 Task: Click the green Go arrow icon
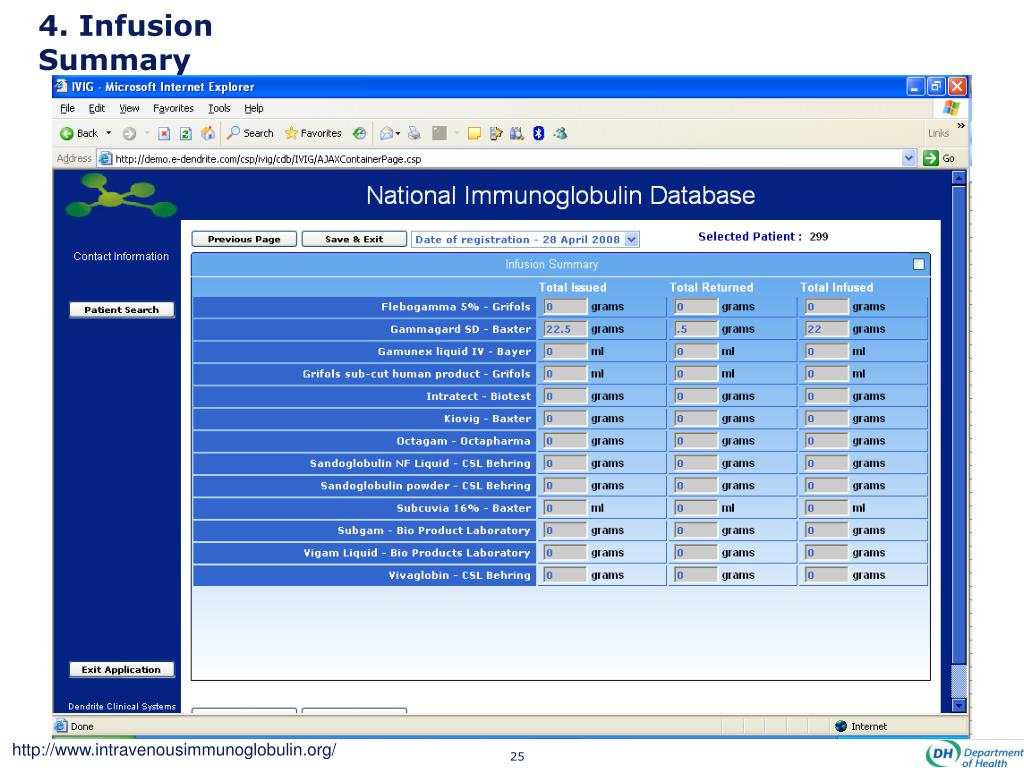point(931,158)
